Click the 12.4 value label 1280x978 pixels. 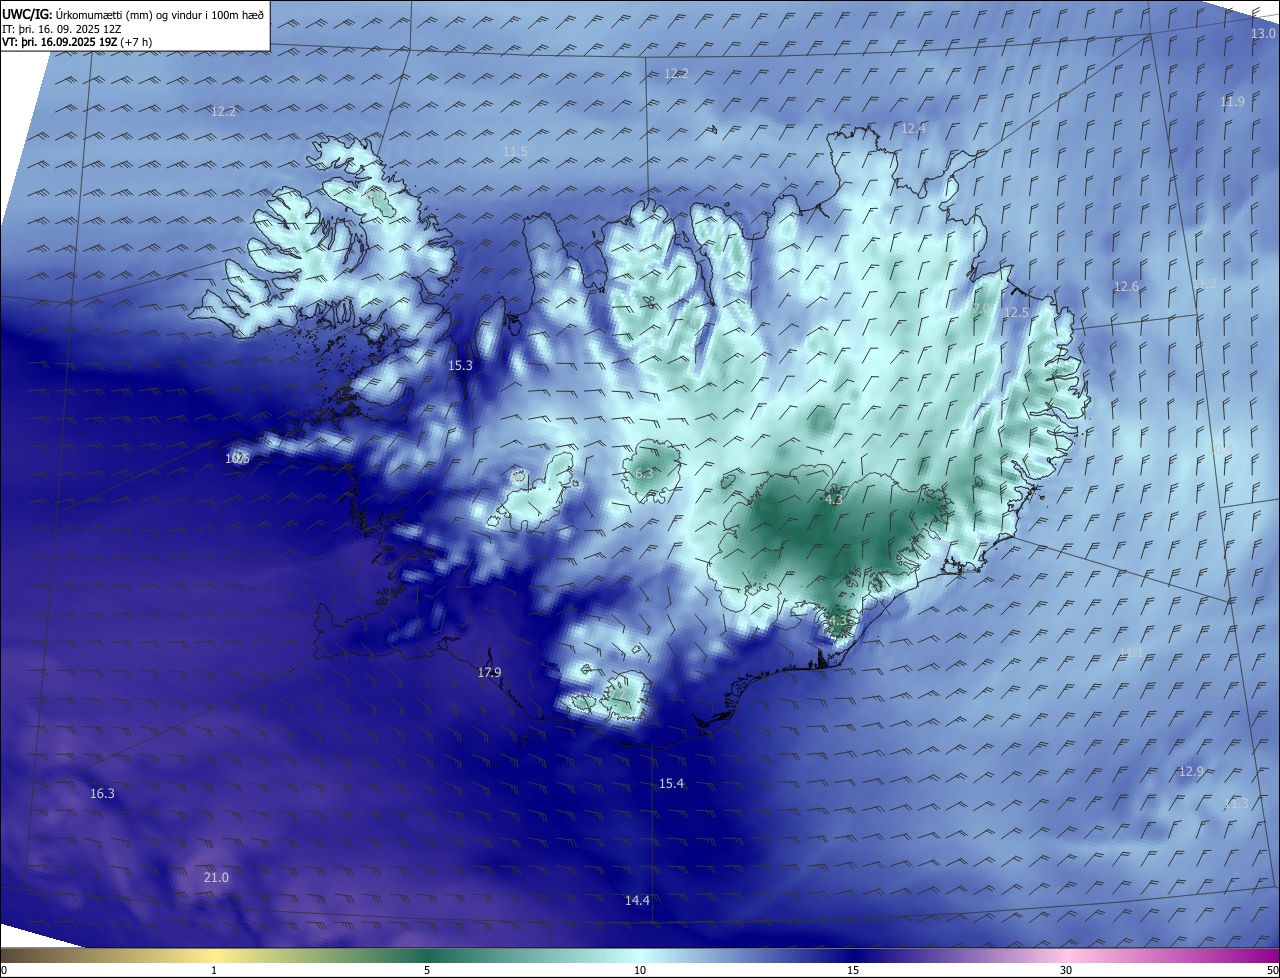point(913,128)
